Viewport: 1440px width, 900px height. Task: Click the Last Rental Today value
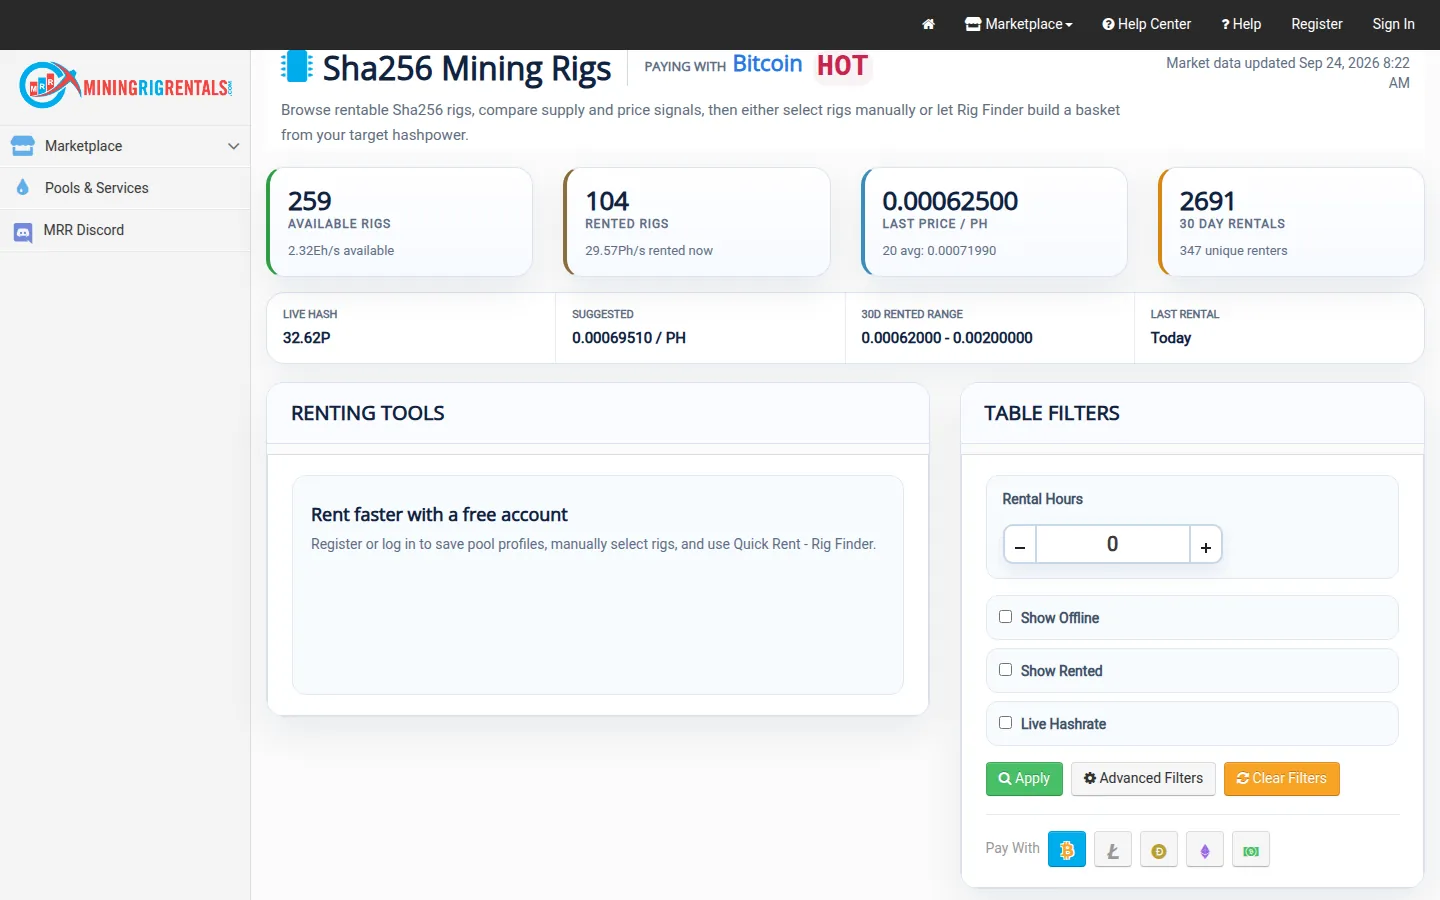1171,338
